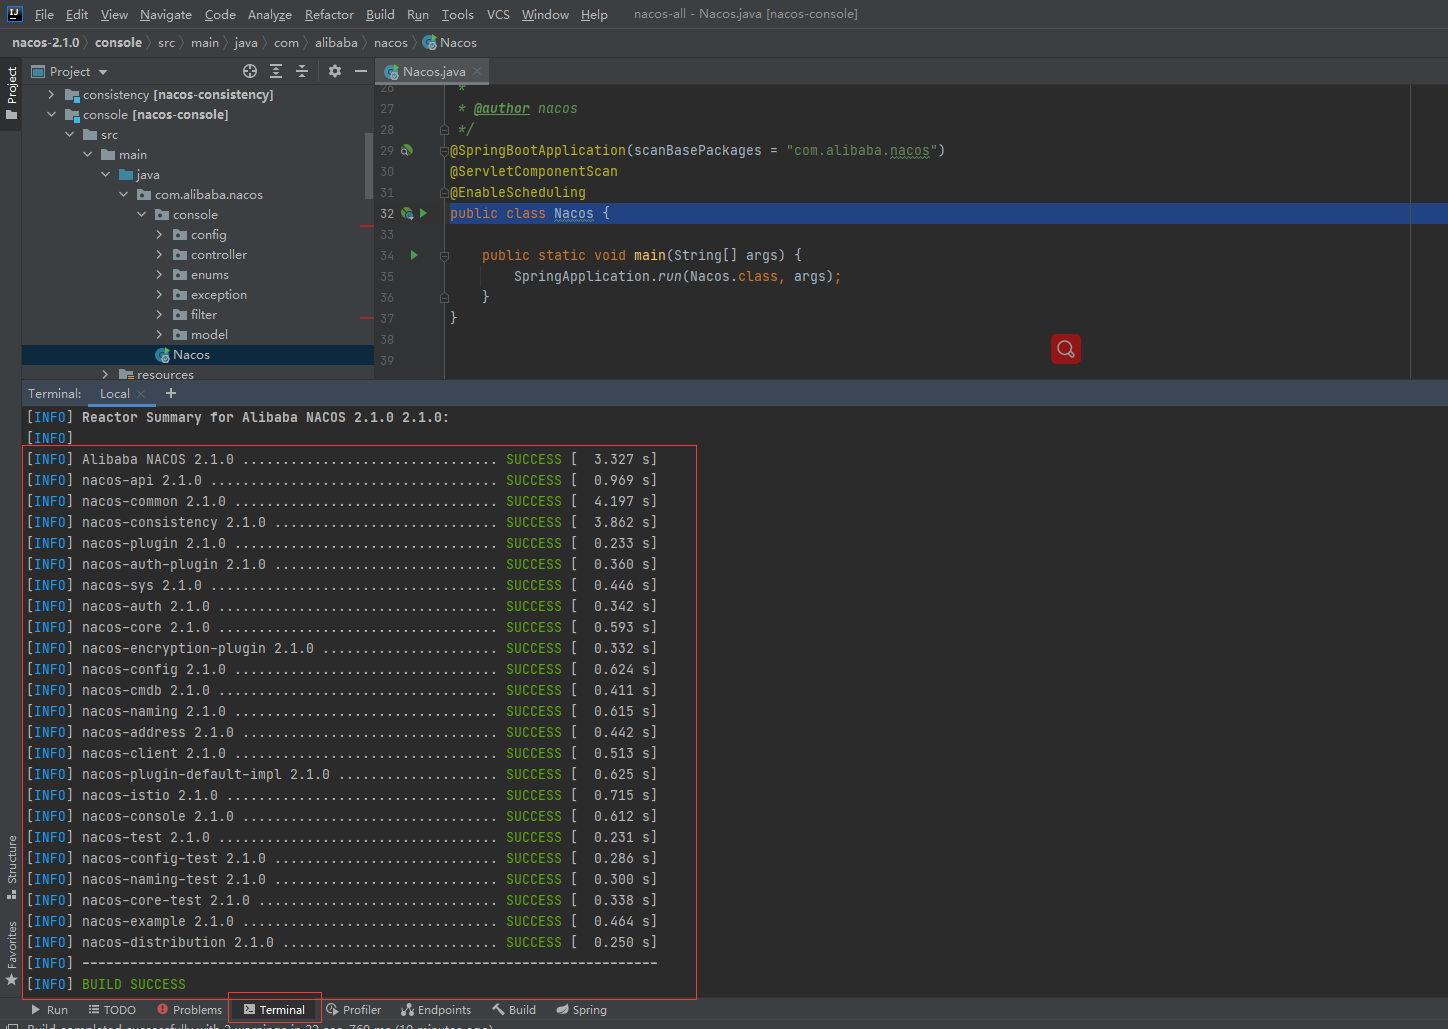The height and width of the screenshot is (1029, 1448).
Task: Open the Refactor menu
Action: 329,14
